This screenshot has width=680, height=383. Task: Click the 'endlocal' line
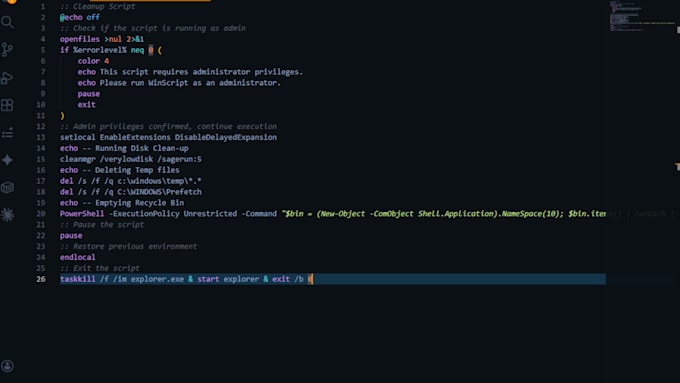tap(78, 257)
